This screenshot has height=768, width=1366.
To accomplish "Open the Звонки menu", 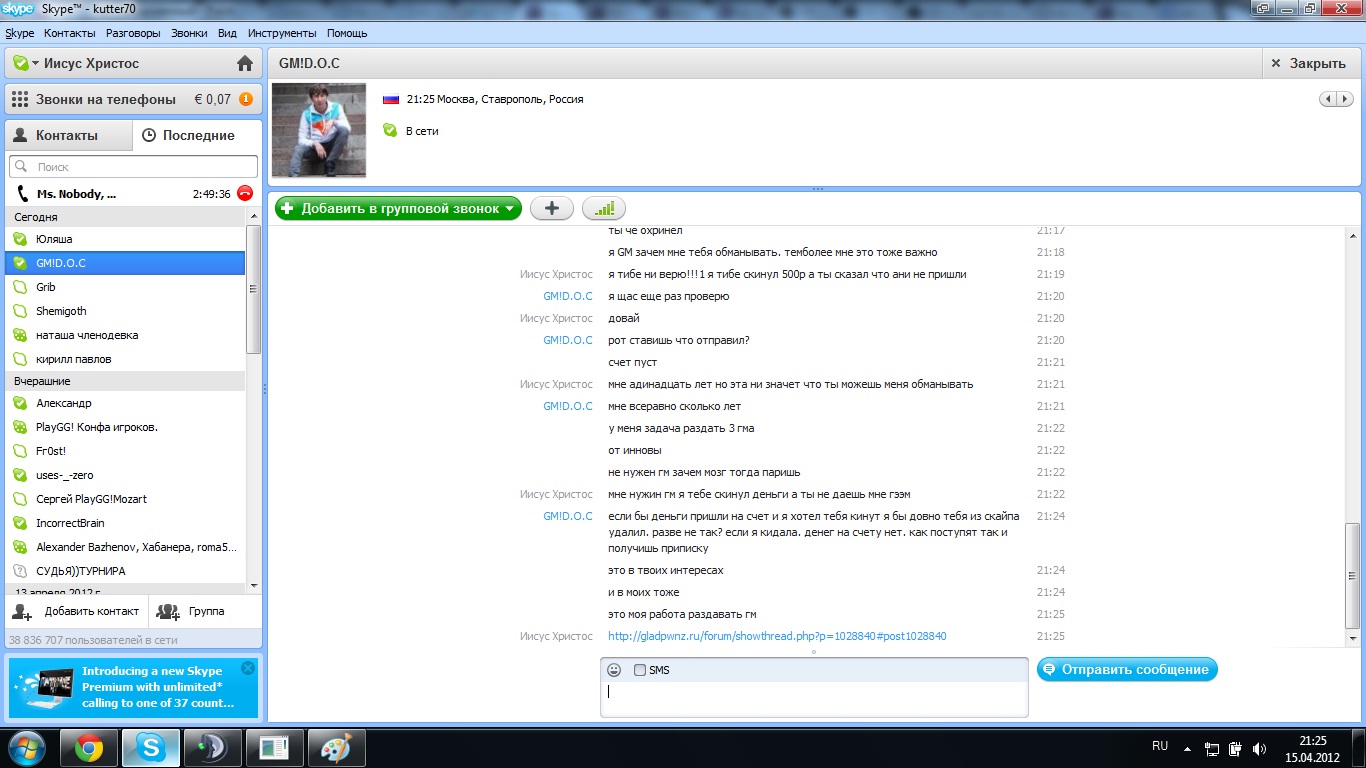I will [x=190, y=33].
